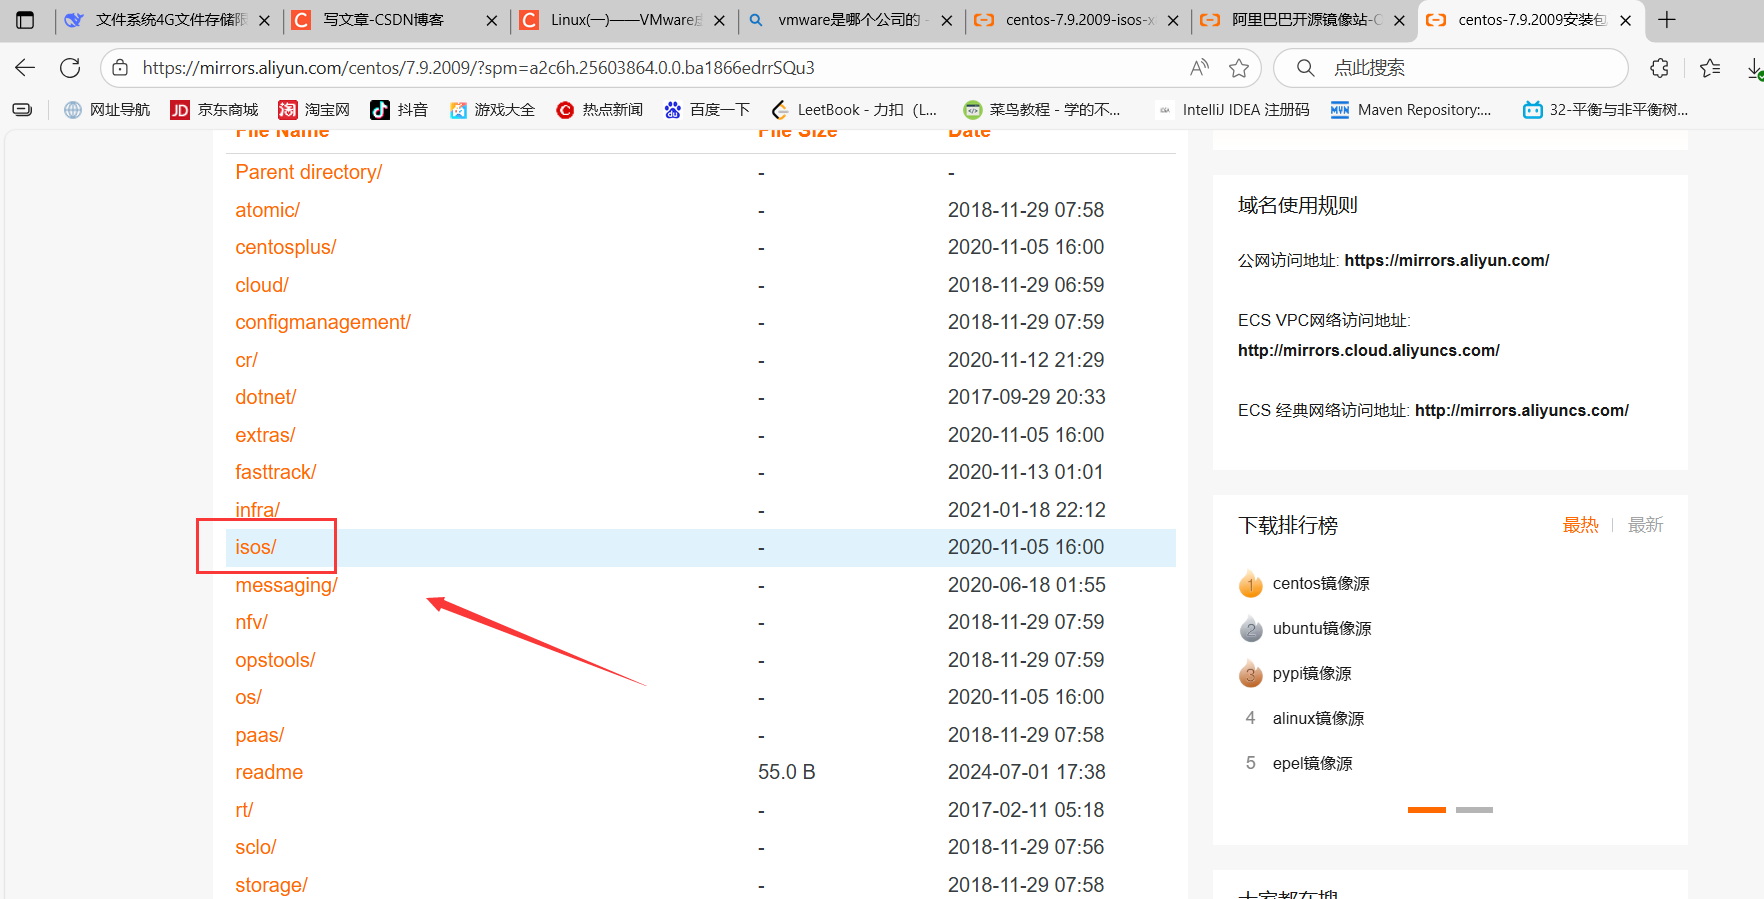Close the vmware是哪个公司的 tab
This screenshot has width=1764, height=899.
[946, 20]
